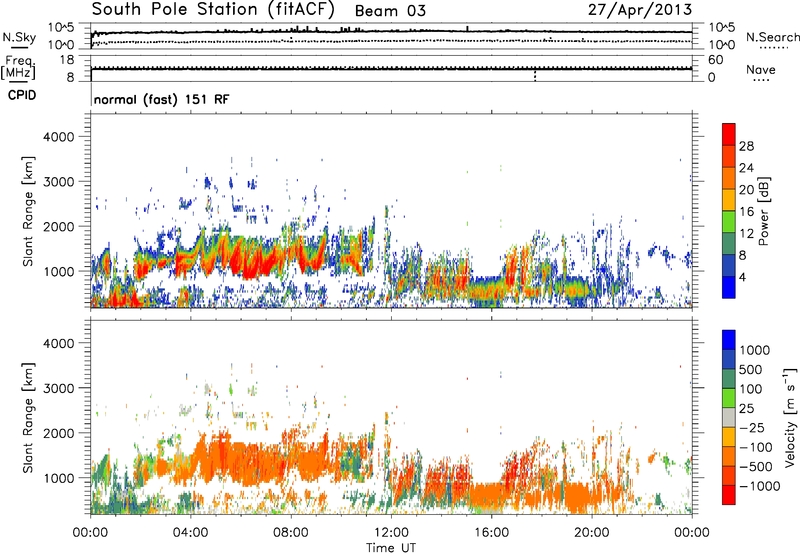Viewport: 800px width, 554px height.
Task: Click the '20' power colorbar label
Action: (746, 190)
